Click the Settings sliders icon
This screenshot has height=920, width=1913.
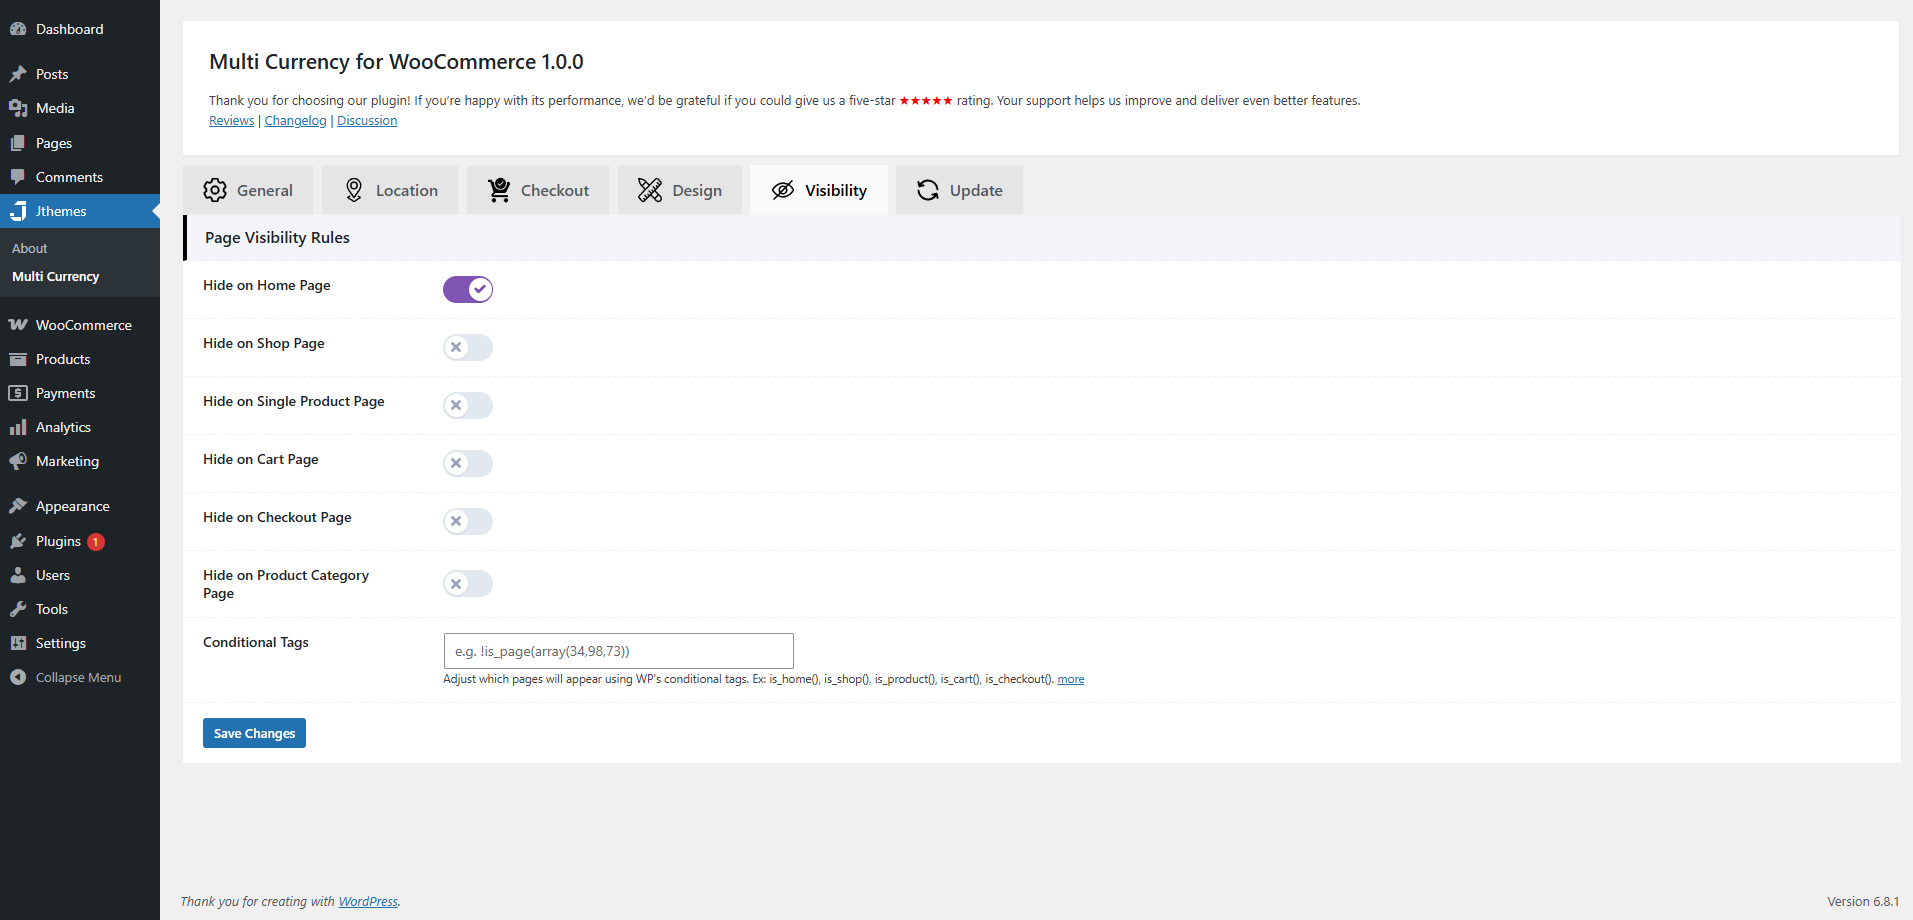click(18, 643)
